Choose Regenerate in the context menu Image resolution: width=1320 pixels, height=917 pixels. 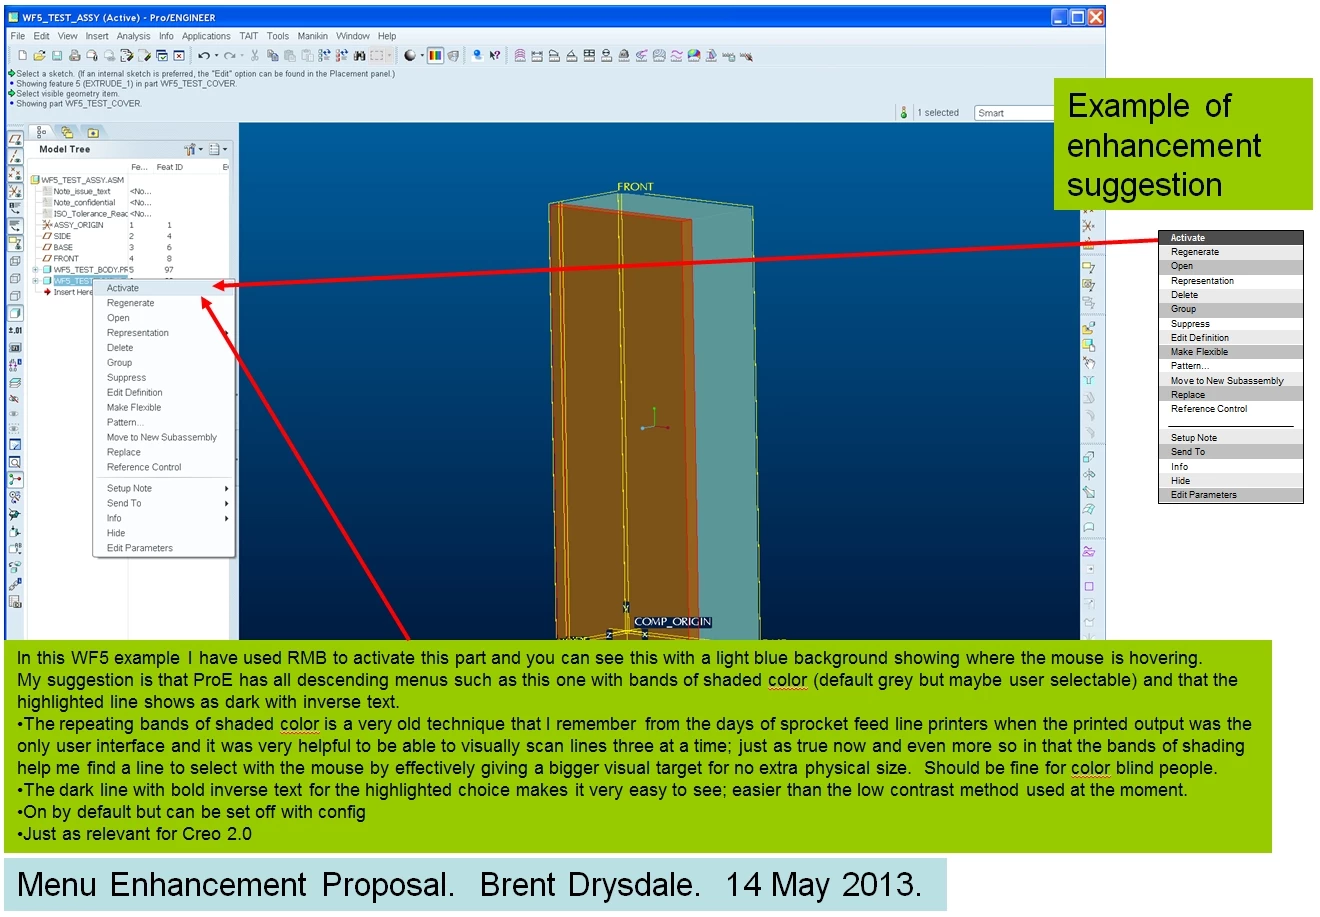pyautogui.click(x=164, y=303)
